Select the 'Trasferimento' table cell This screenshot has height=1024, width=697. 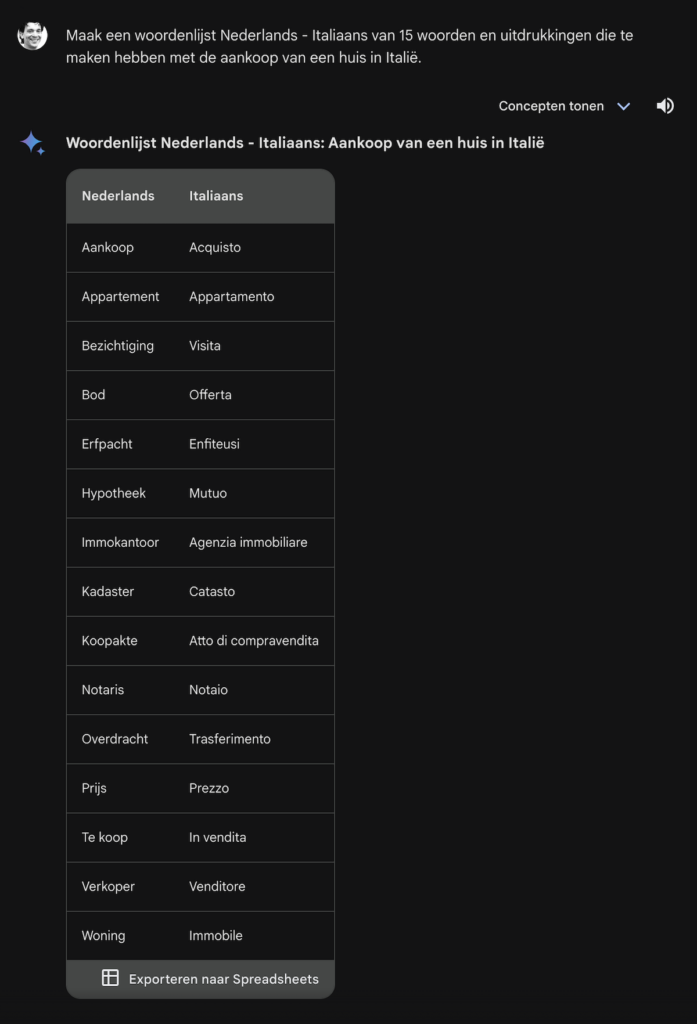coord(230,739)
